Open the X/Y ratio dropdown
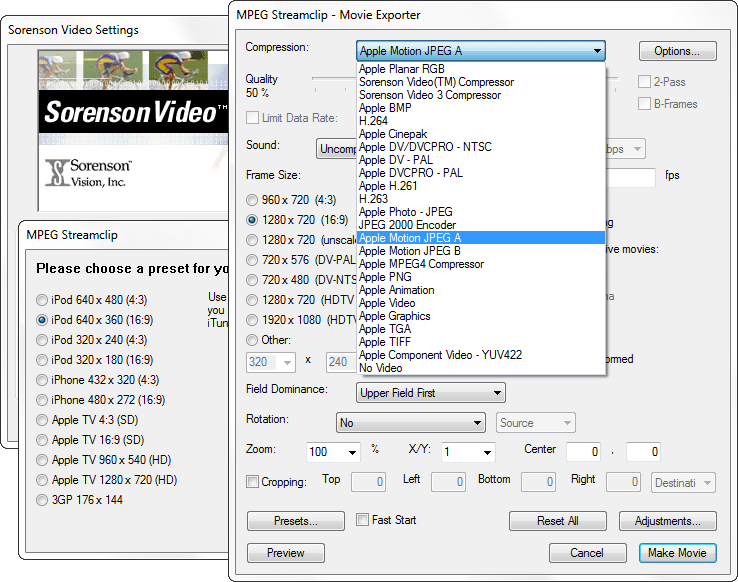Screen dimensions: 738x582 (468, 452)
